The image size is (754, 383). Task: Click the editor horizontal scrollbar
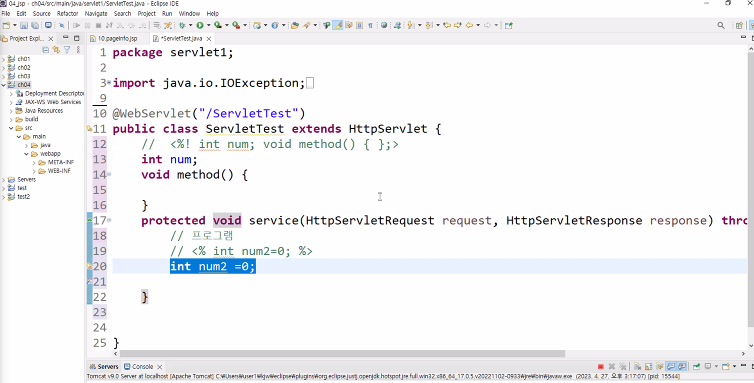tap(342, 354)
